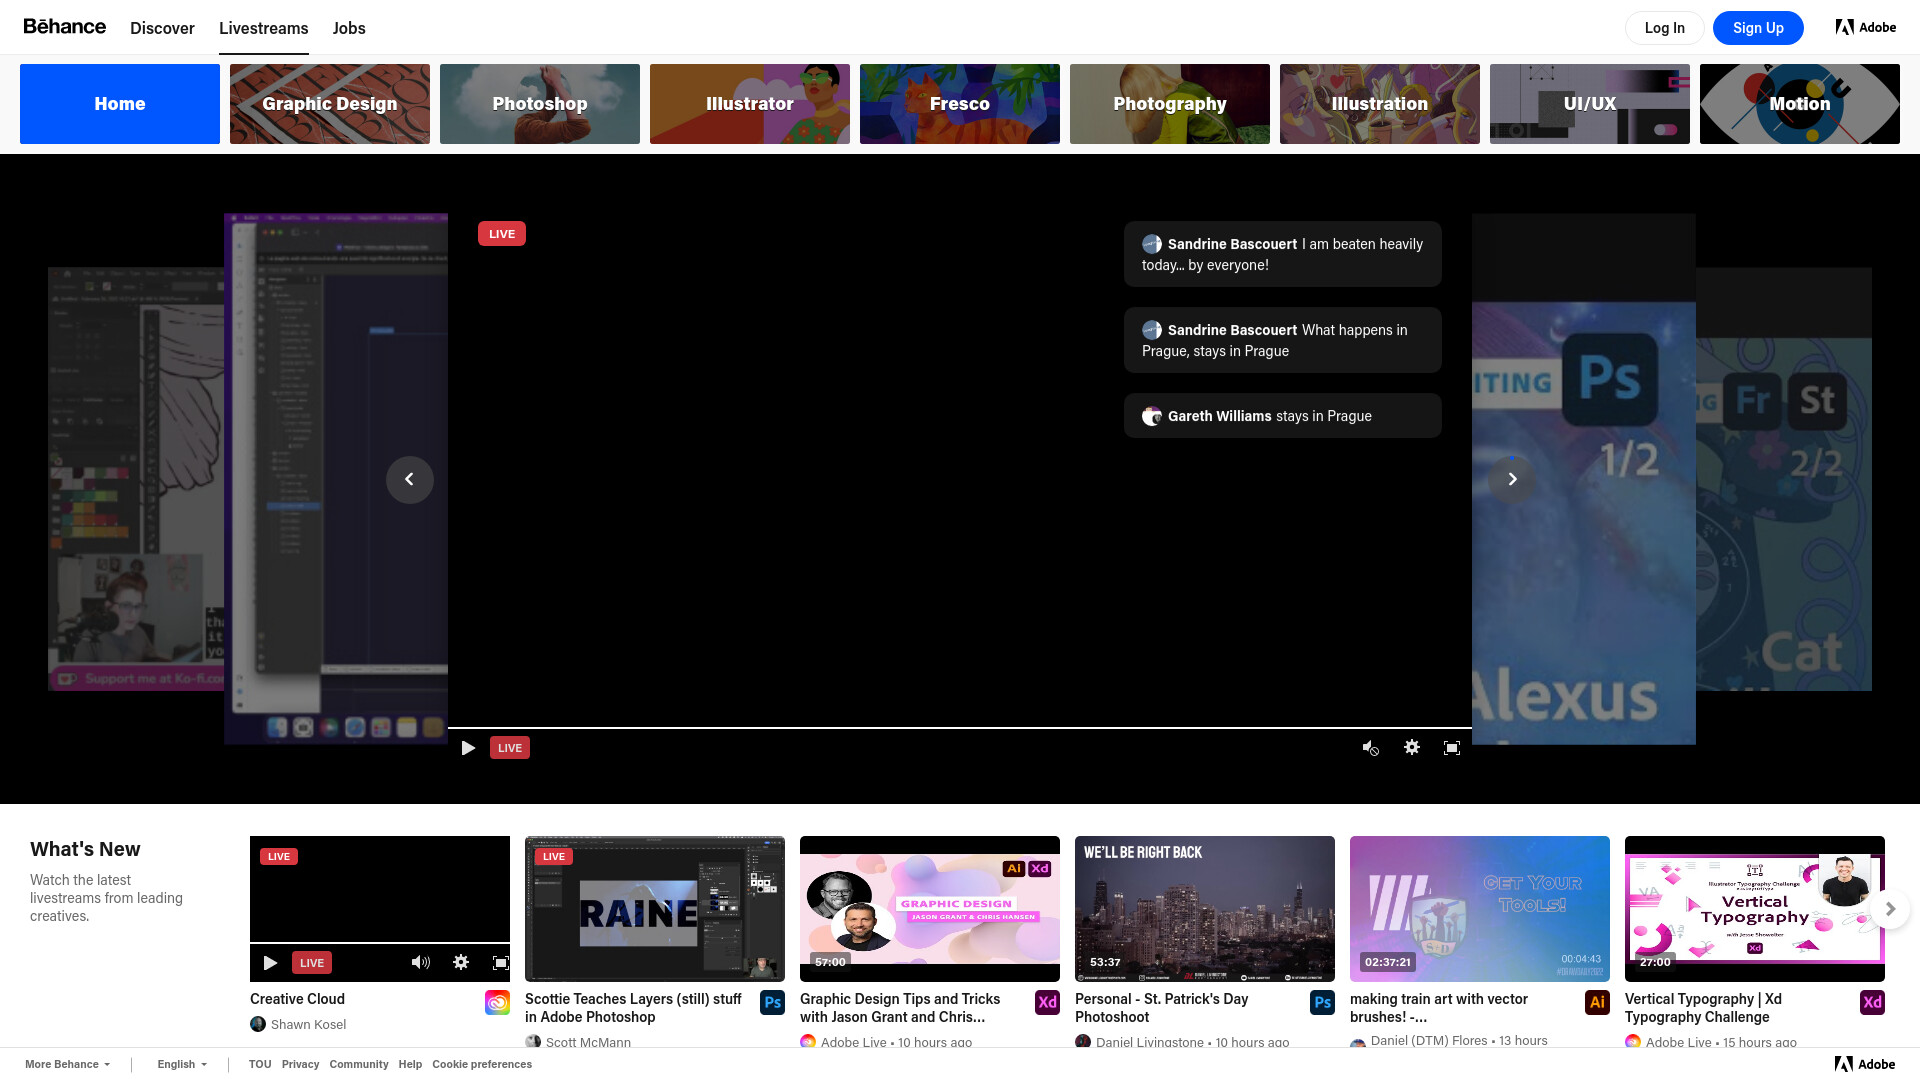This screenshot has width=1920, height=1080.
Task: Click Photoshop icon next to Scottie Teaches Layers
Action: 772,1002
